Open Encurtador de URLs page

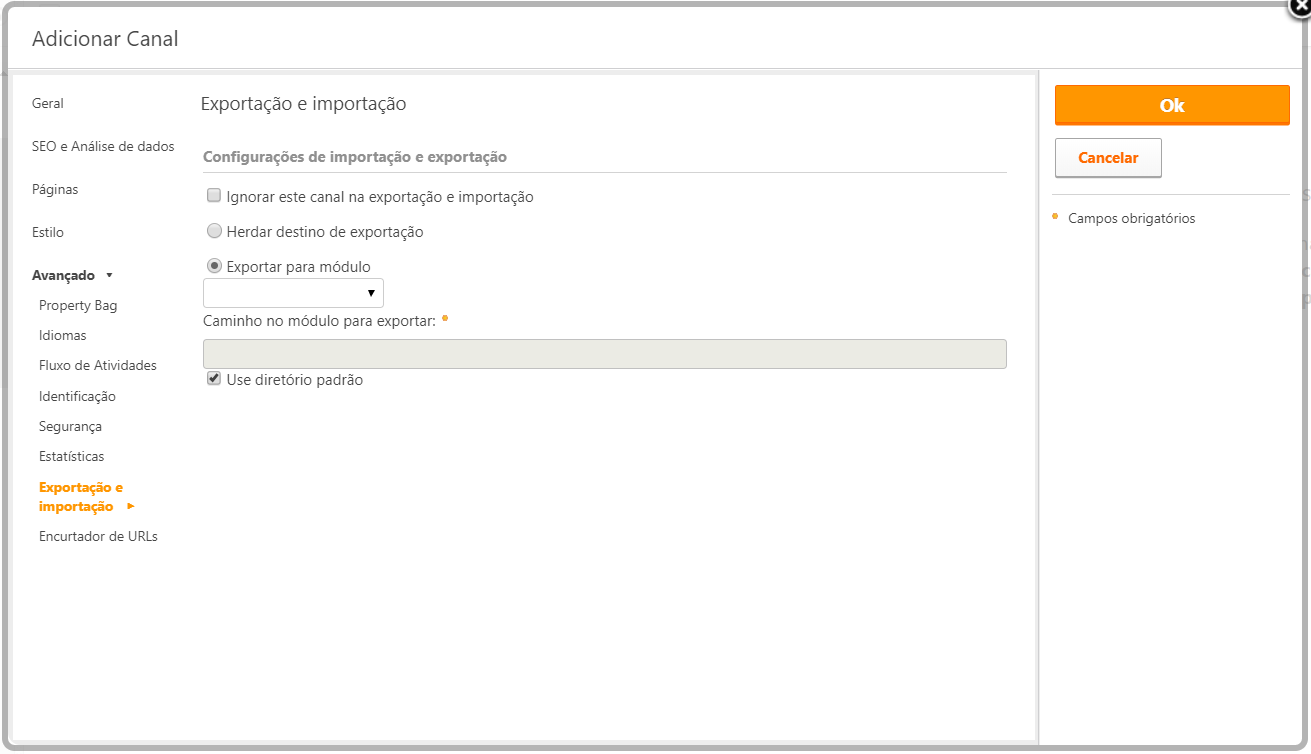tap(98, 536)
